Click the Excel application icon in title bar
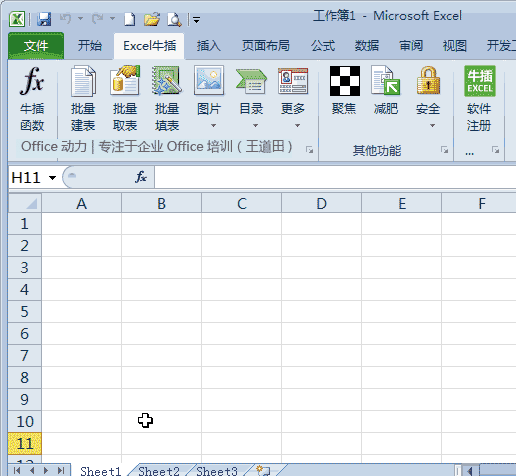 pos(17,19)
